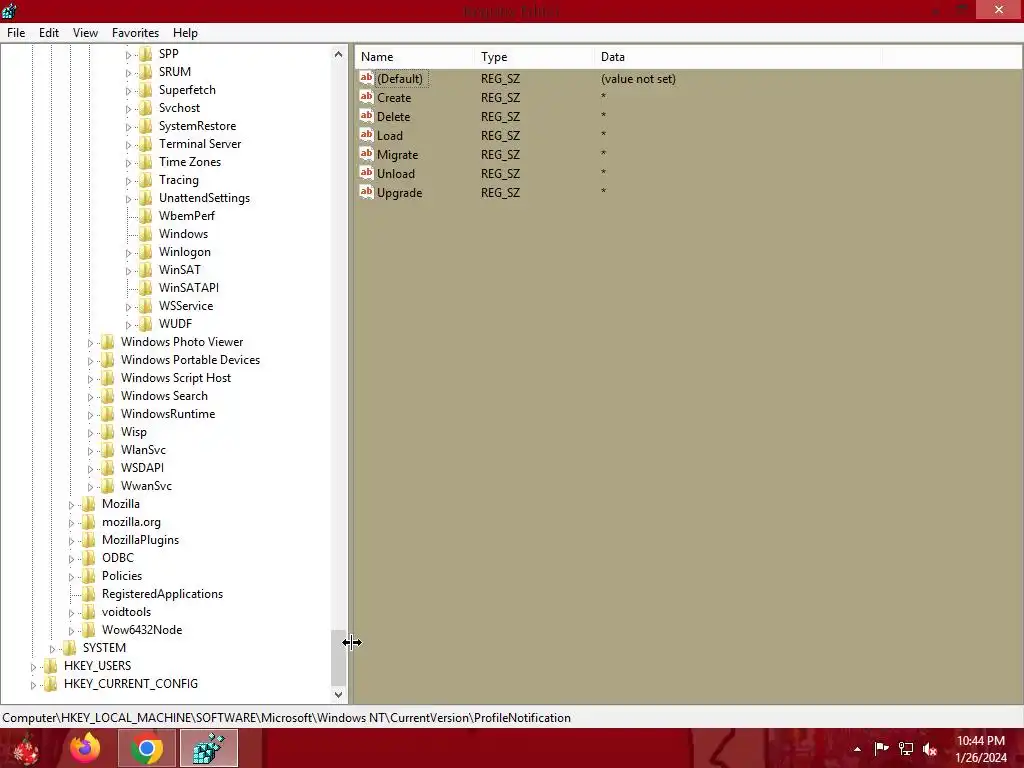Expand the Windows Search key
The height and width of the screenshot is (768, 1024).
click(x=91, y=396)
